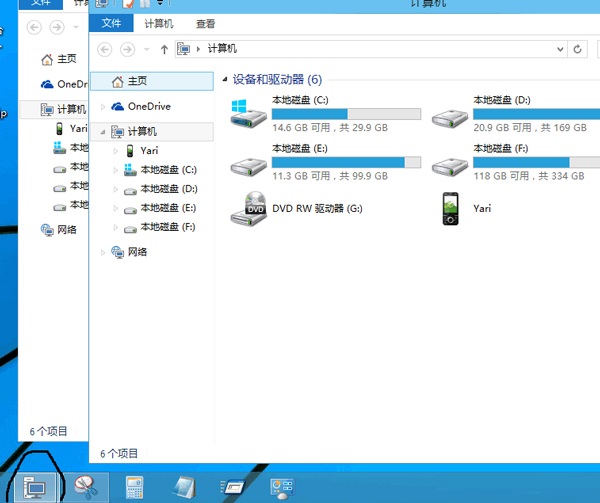
Task: Click the C: drive capacity bar
Action: click(346, 114)
